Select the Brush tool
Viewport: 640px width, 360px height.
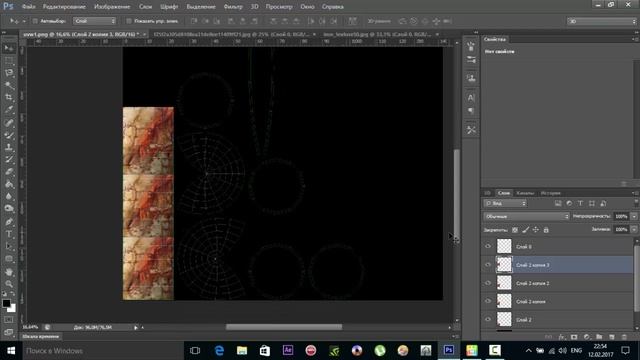point(9,135)
